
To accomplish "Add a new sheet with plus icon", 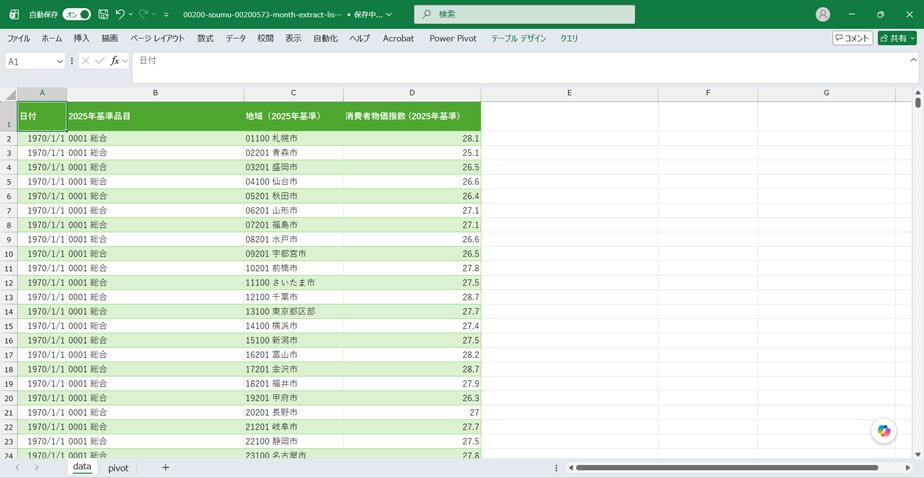I will 166,467.
